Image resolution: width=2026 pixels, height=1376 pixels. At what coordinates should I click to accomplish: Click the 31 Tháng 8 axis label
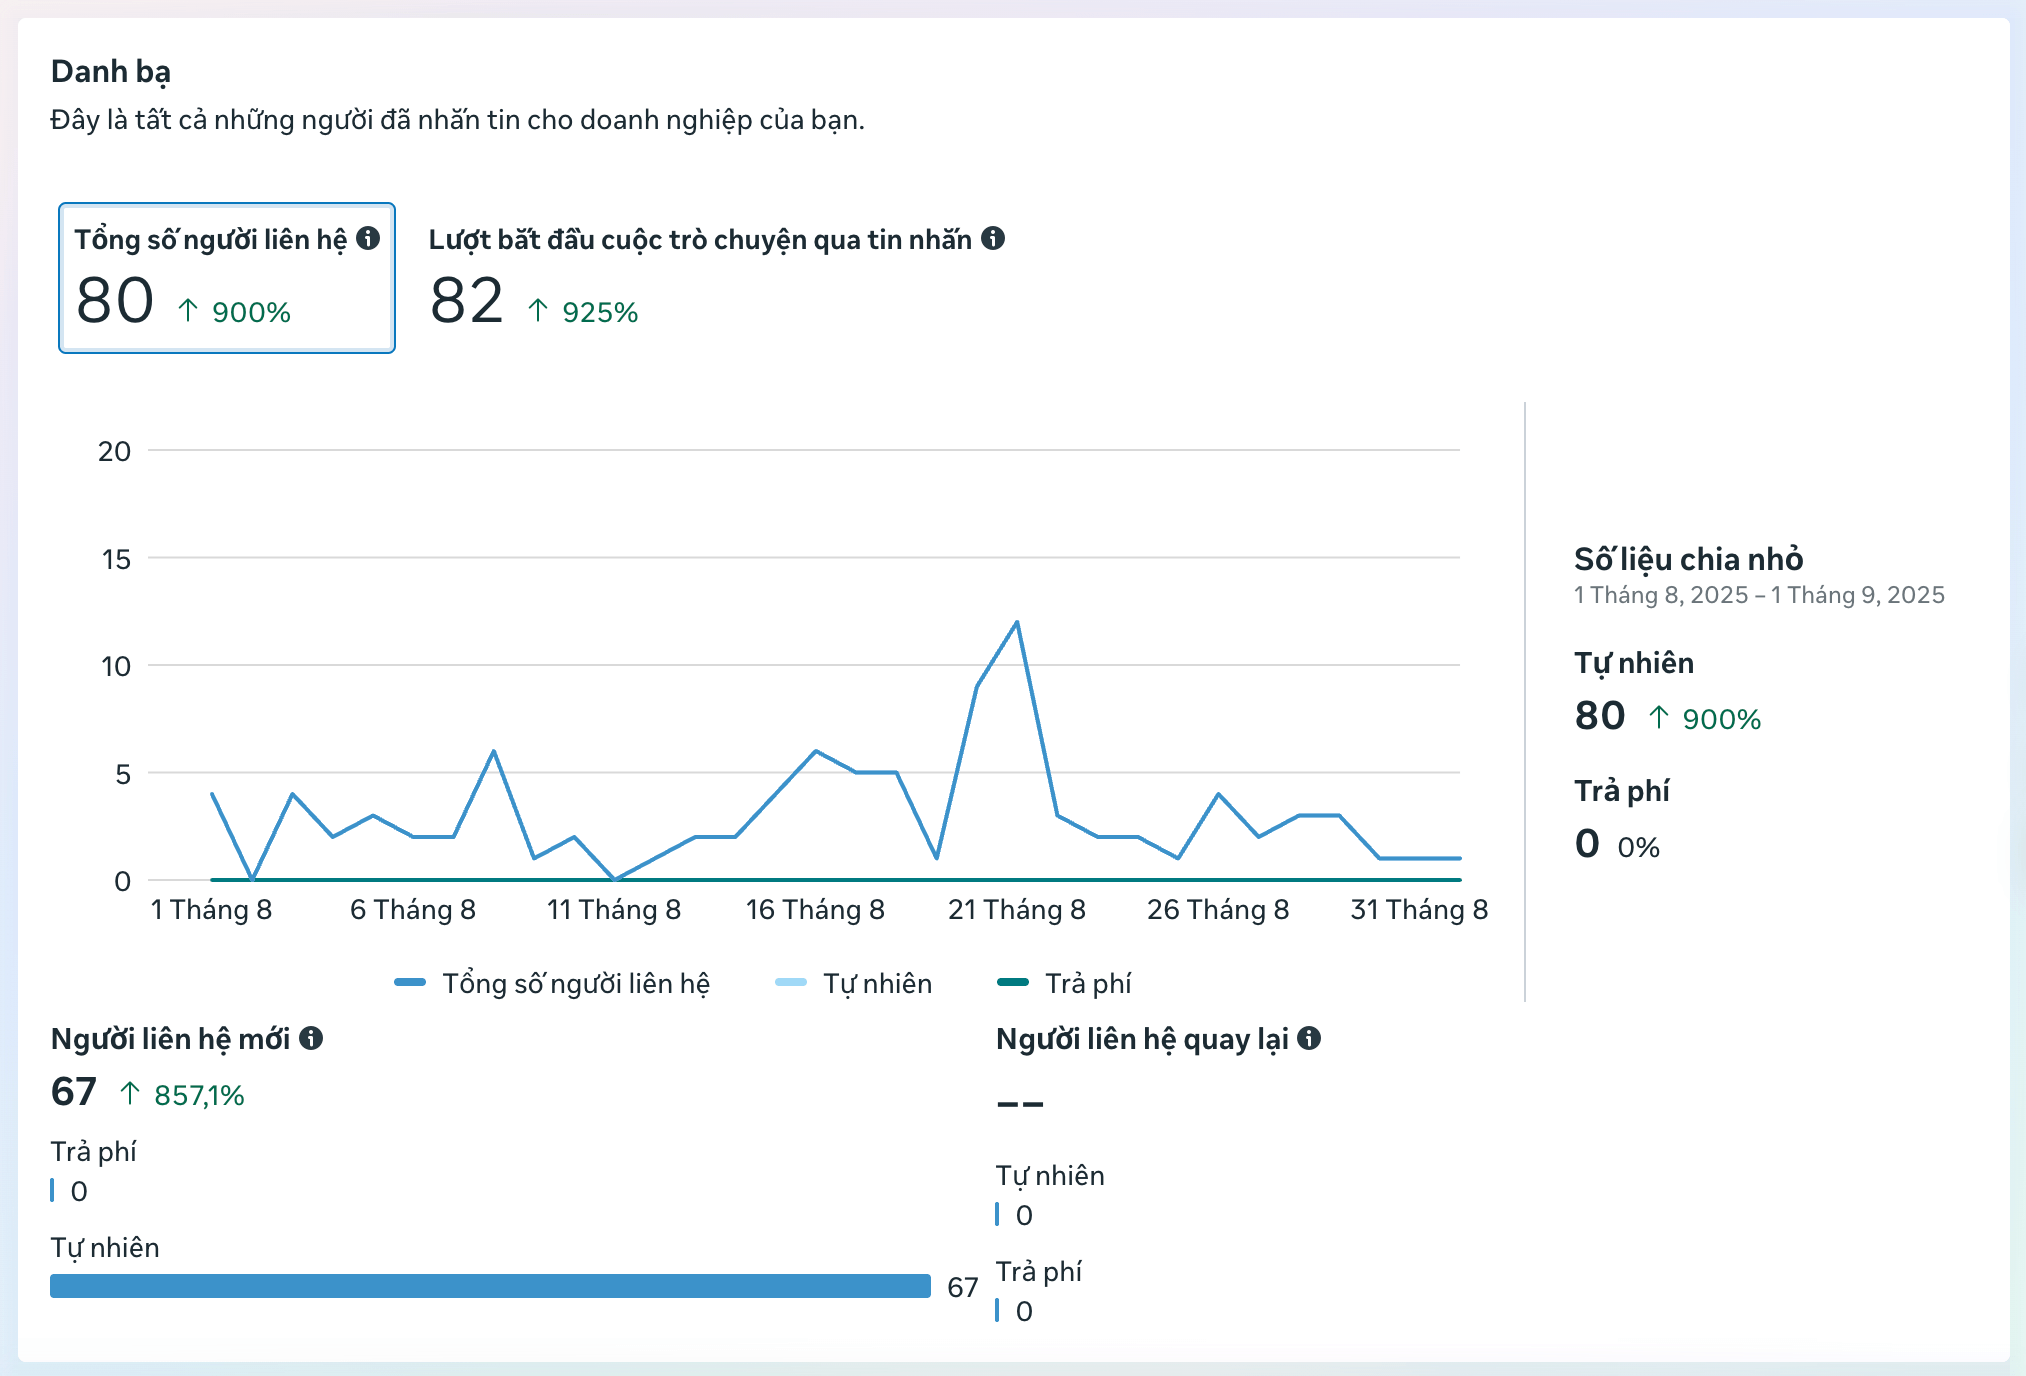1418,910
